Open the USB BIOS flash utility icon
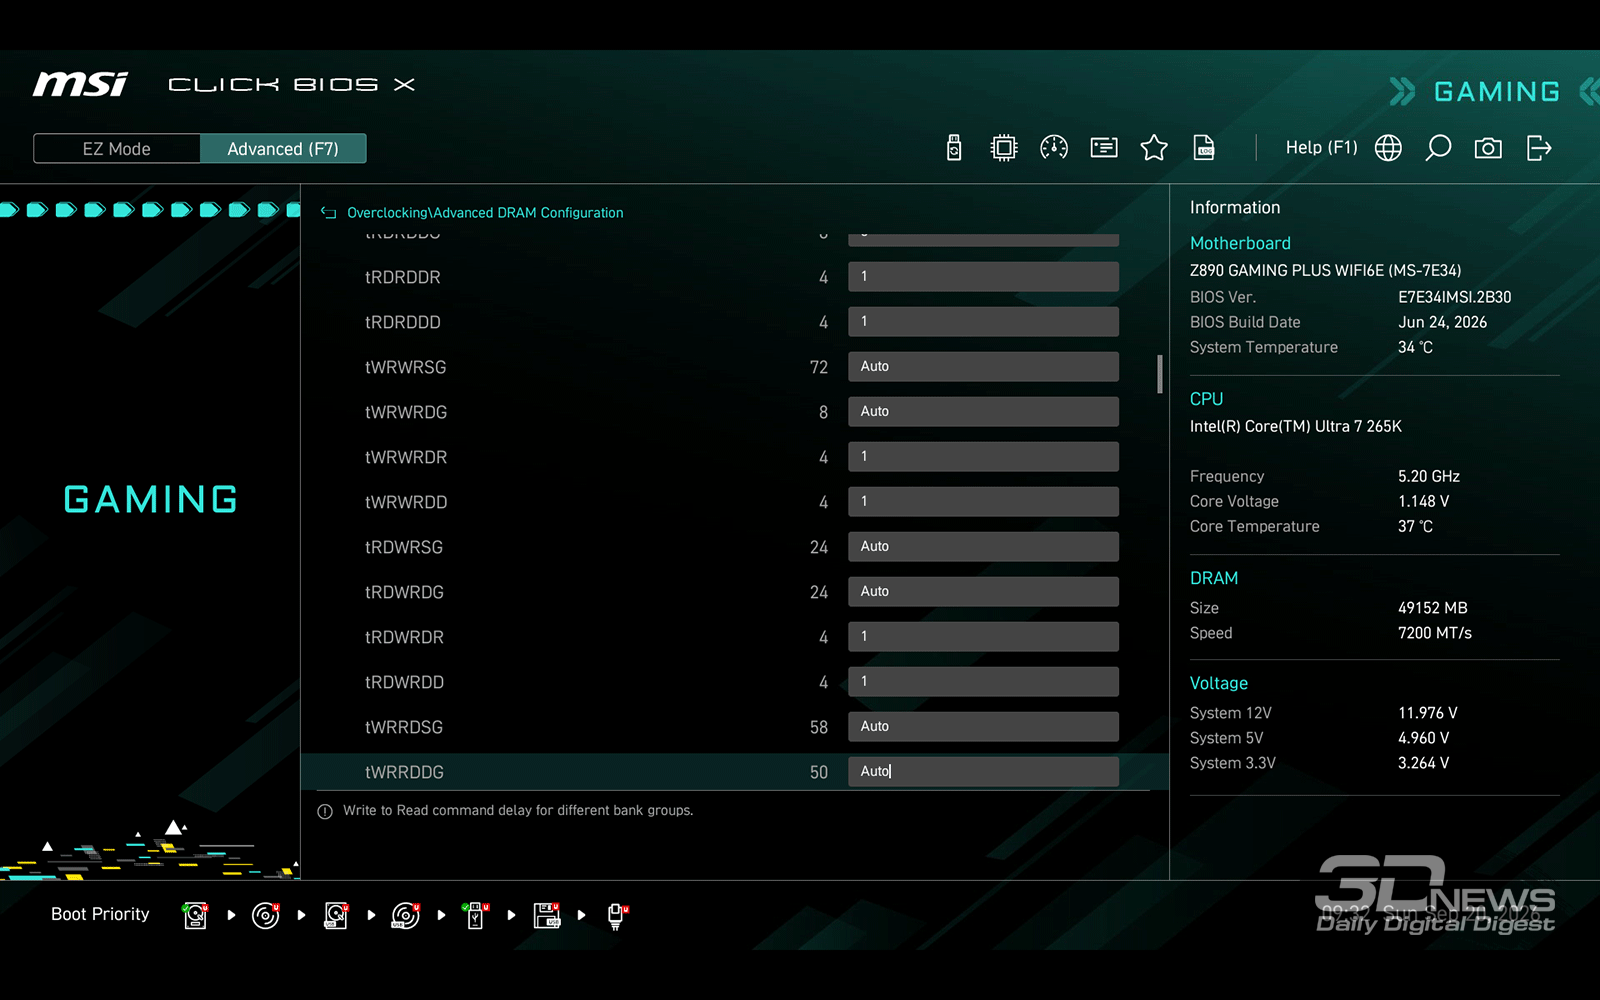Screen dimensions: 1600x1000 point(954,148)
